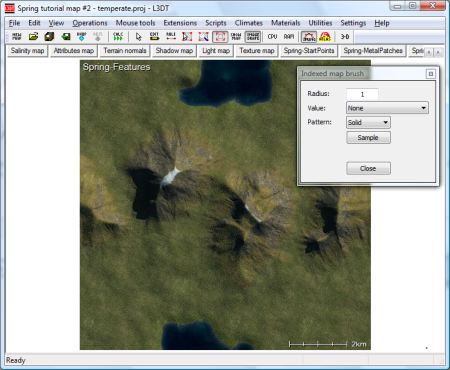Toggle the IMAGE DRAPE toolbar button

253,36
